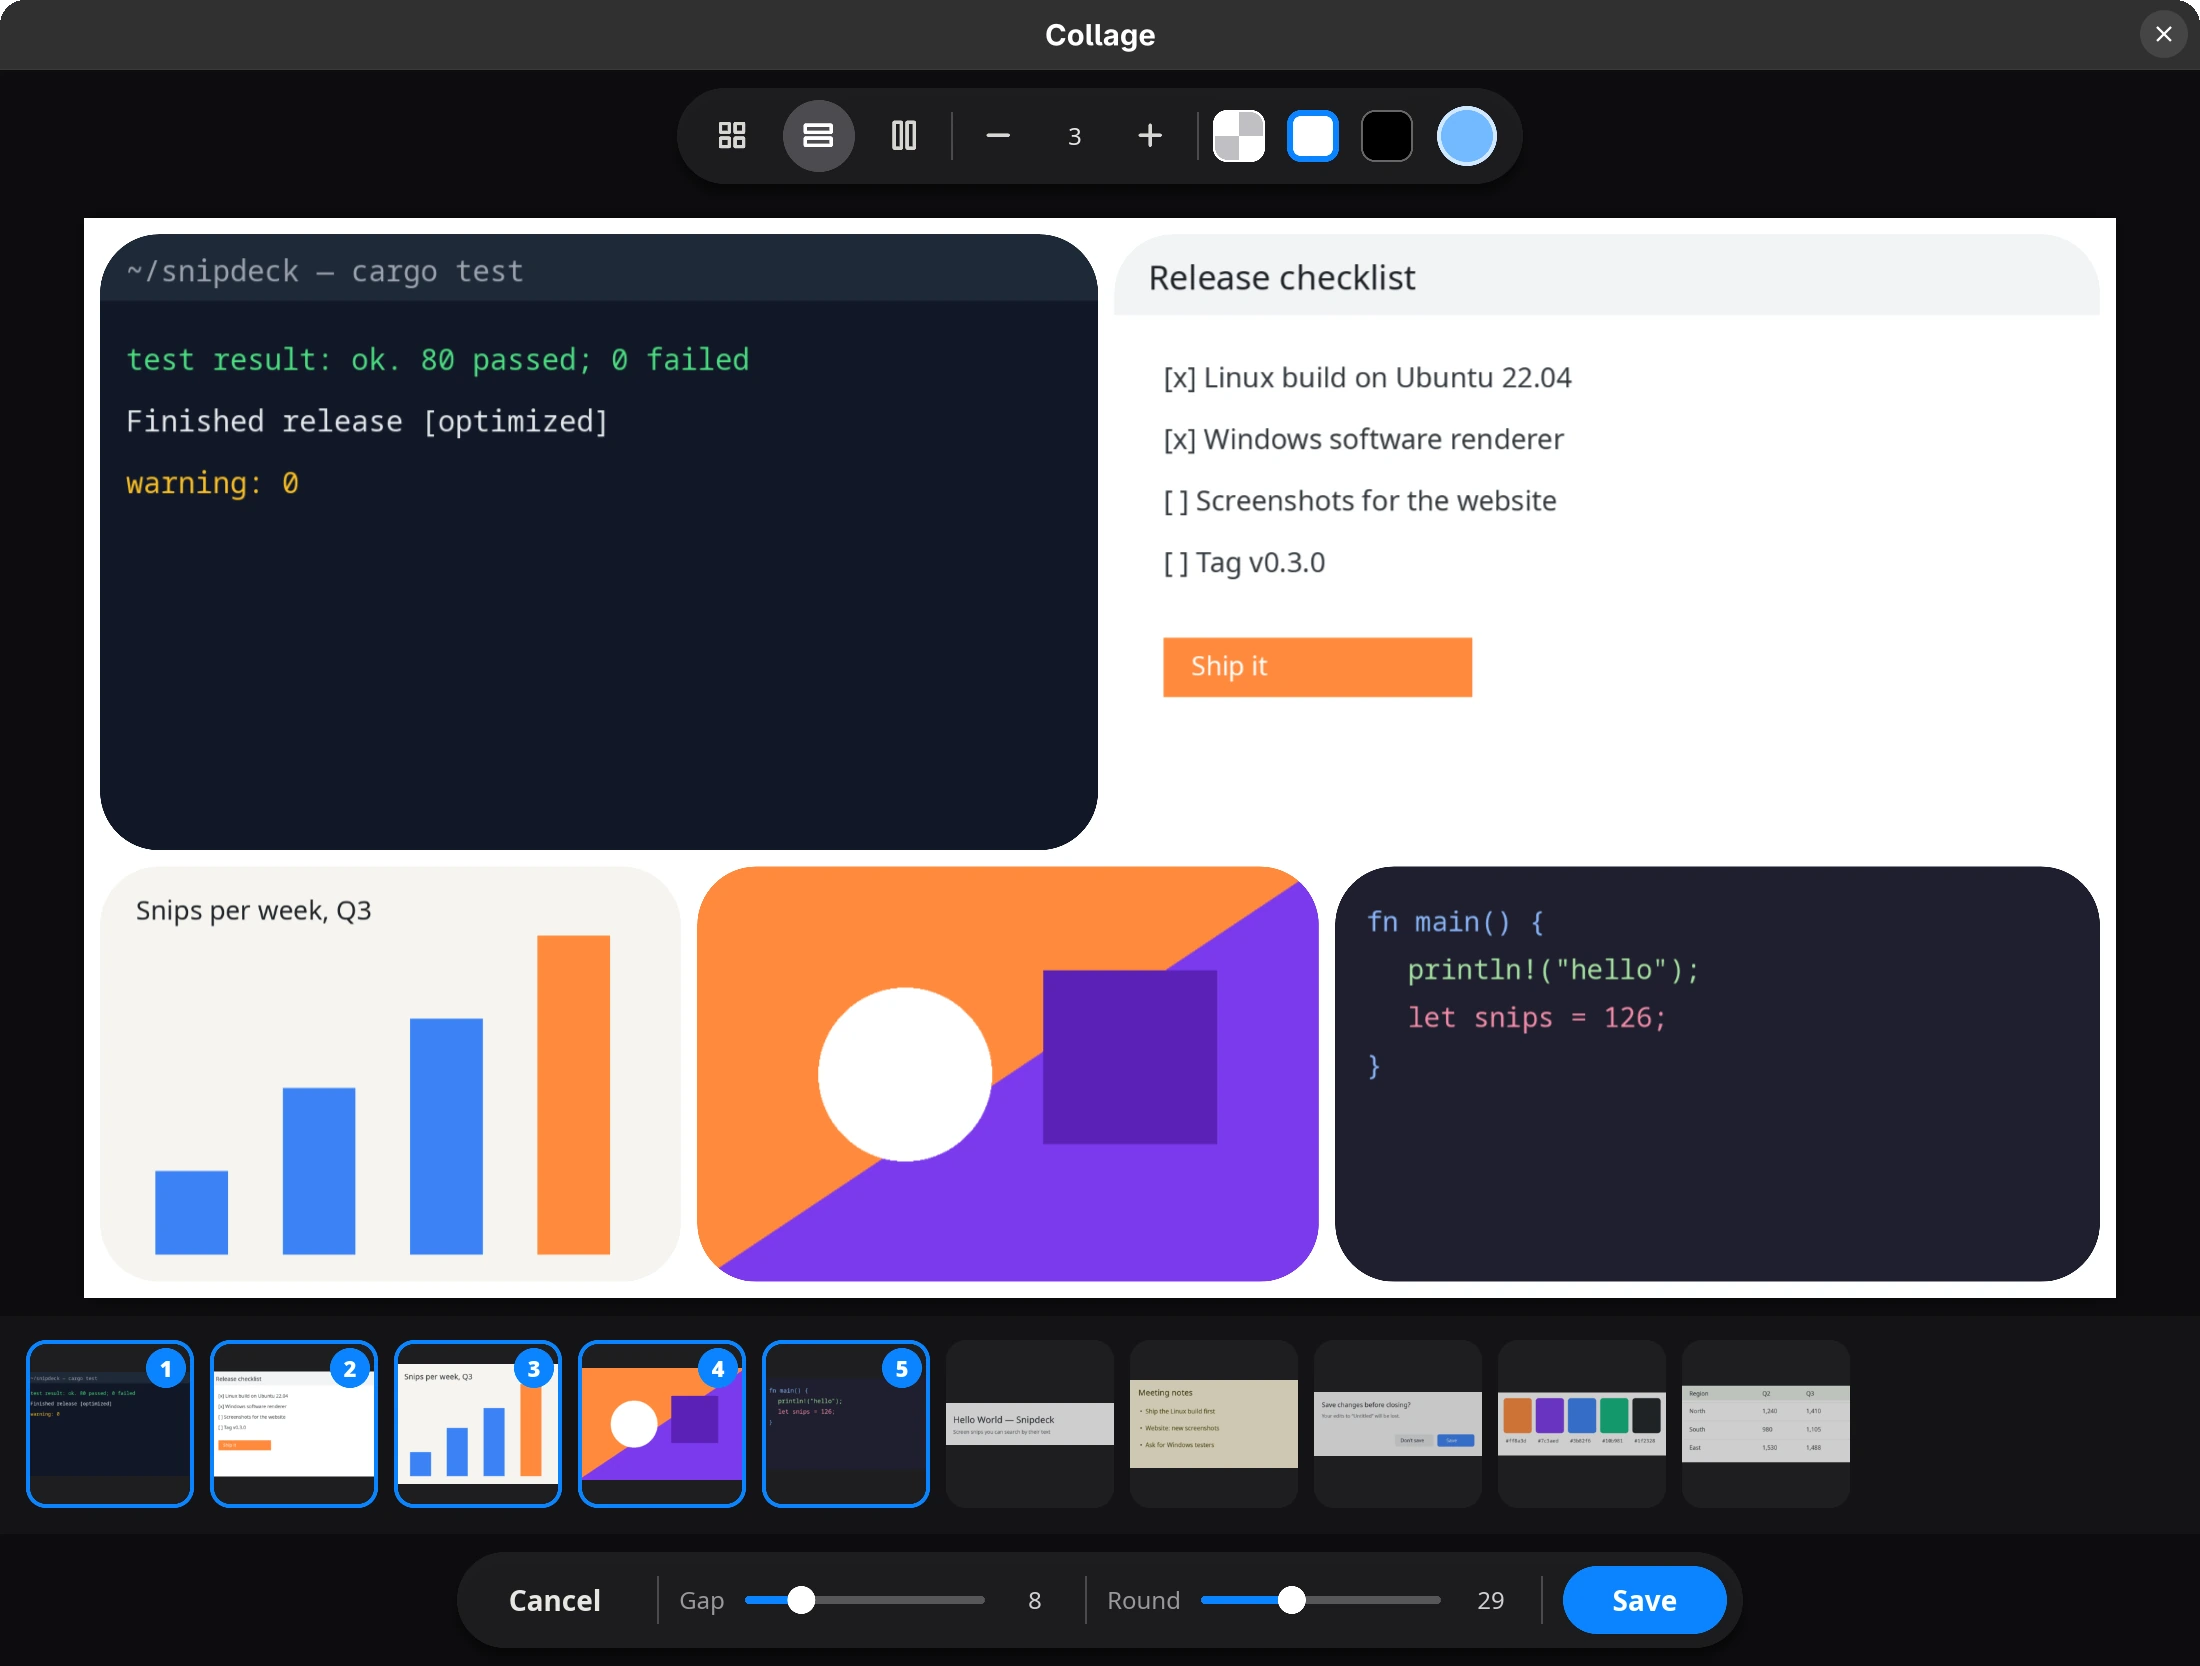Screen dimensions: 2200x1666
Task: Choose transparent checkerboard background swatch
Action: point(1239,136)
